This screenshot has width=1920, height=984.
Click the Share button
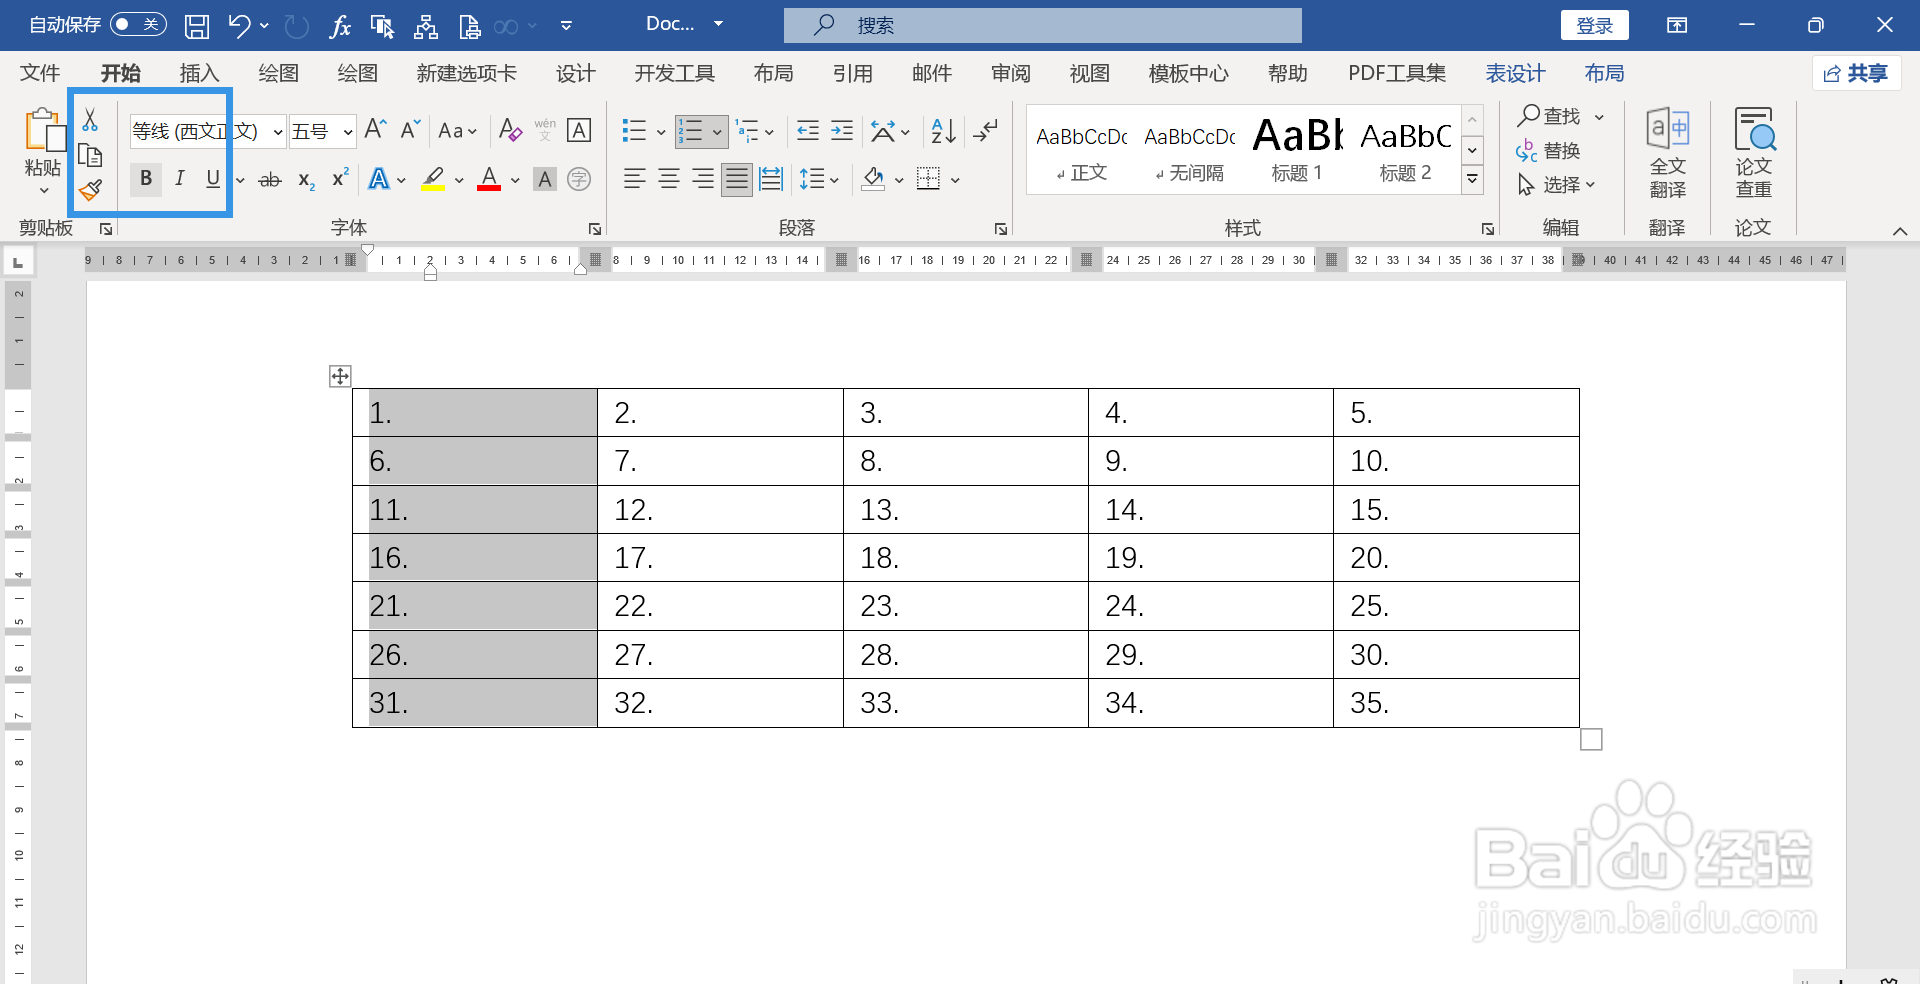[x=1856, y=73]
